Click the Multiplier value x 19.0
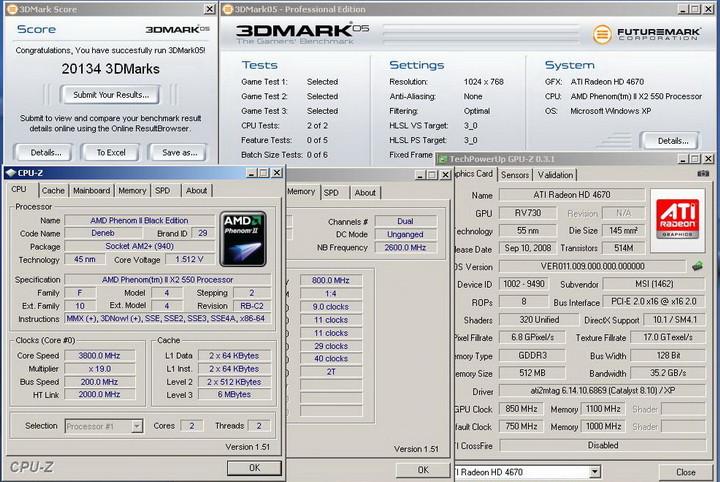This screenshot has width=720, height=482. click(100, 369)
